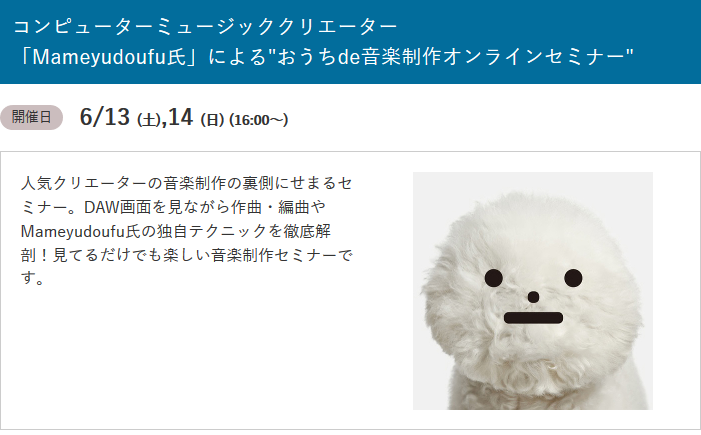Click the final す。 line of the description
The height and width of the screenshot is (435, 701).
pos(32,279)
